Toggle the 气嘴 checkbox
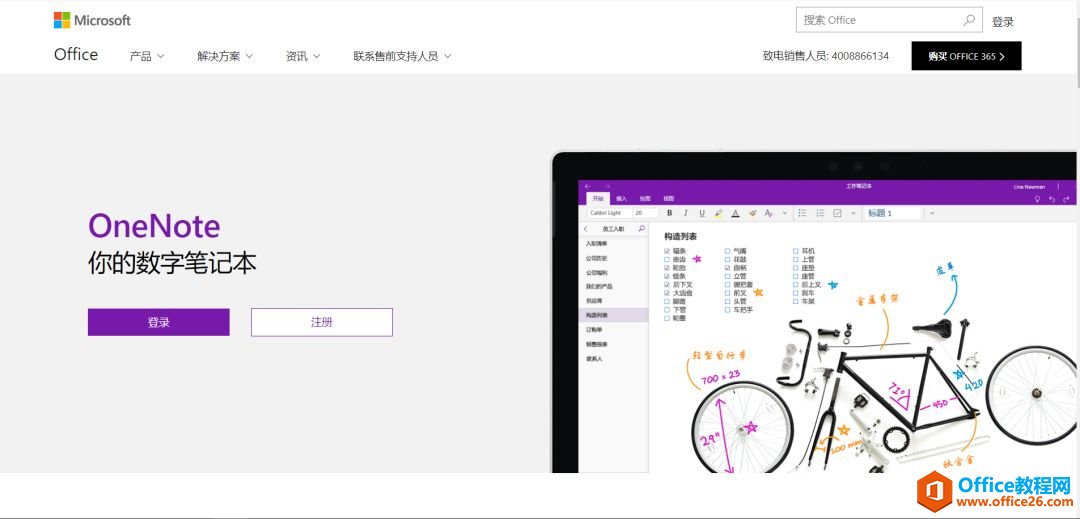Viewport: 1080px width, 519px height. [728, 251]
